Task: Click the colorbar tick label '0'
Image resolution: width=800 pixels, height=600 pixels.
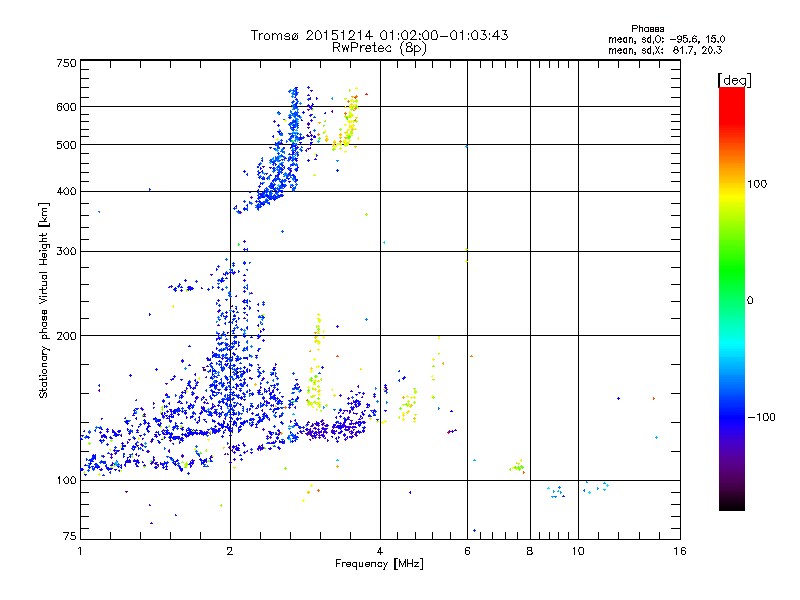Action: tap(750, 301)
